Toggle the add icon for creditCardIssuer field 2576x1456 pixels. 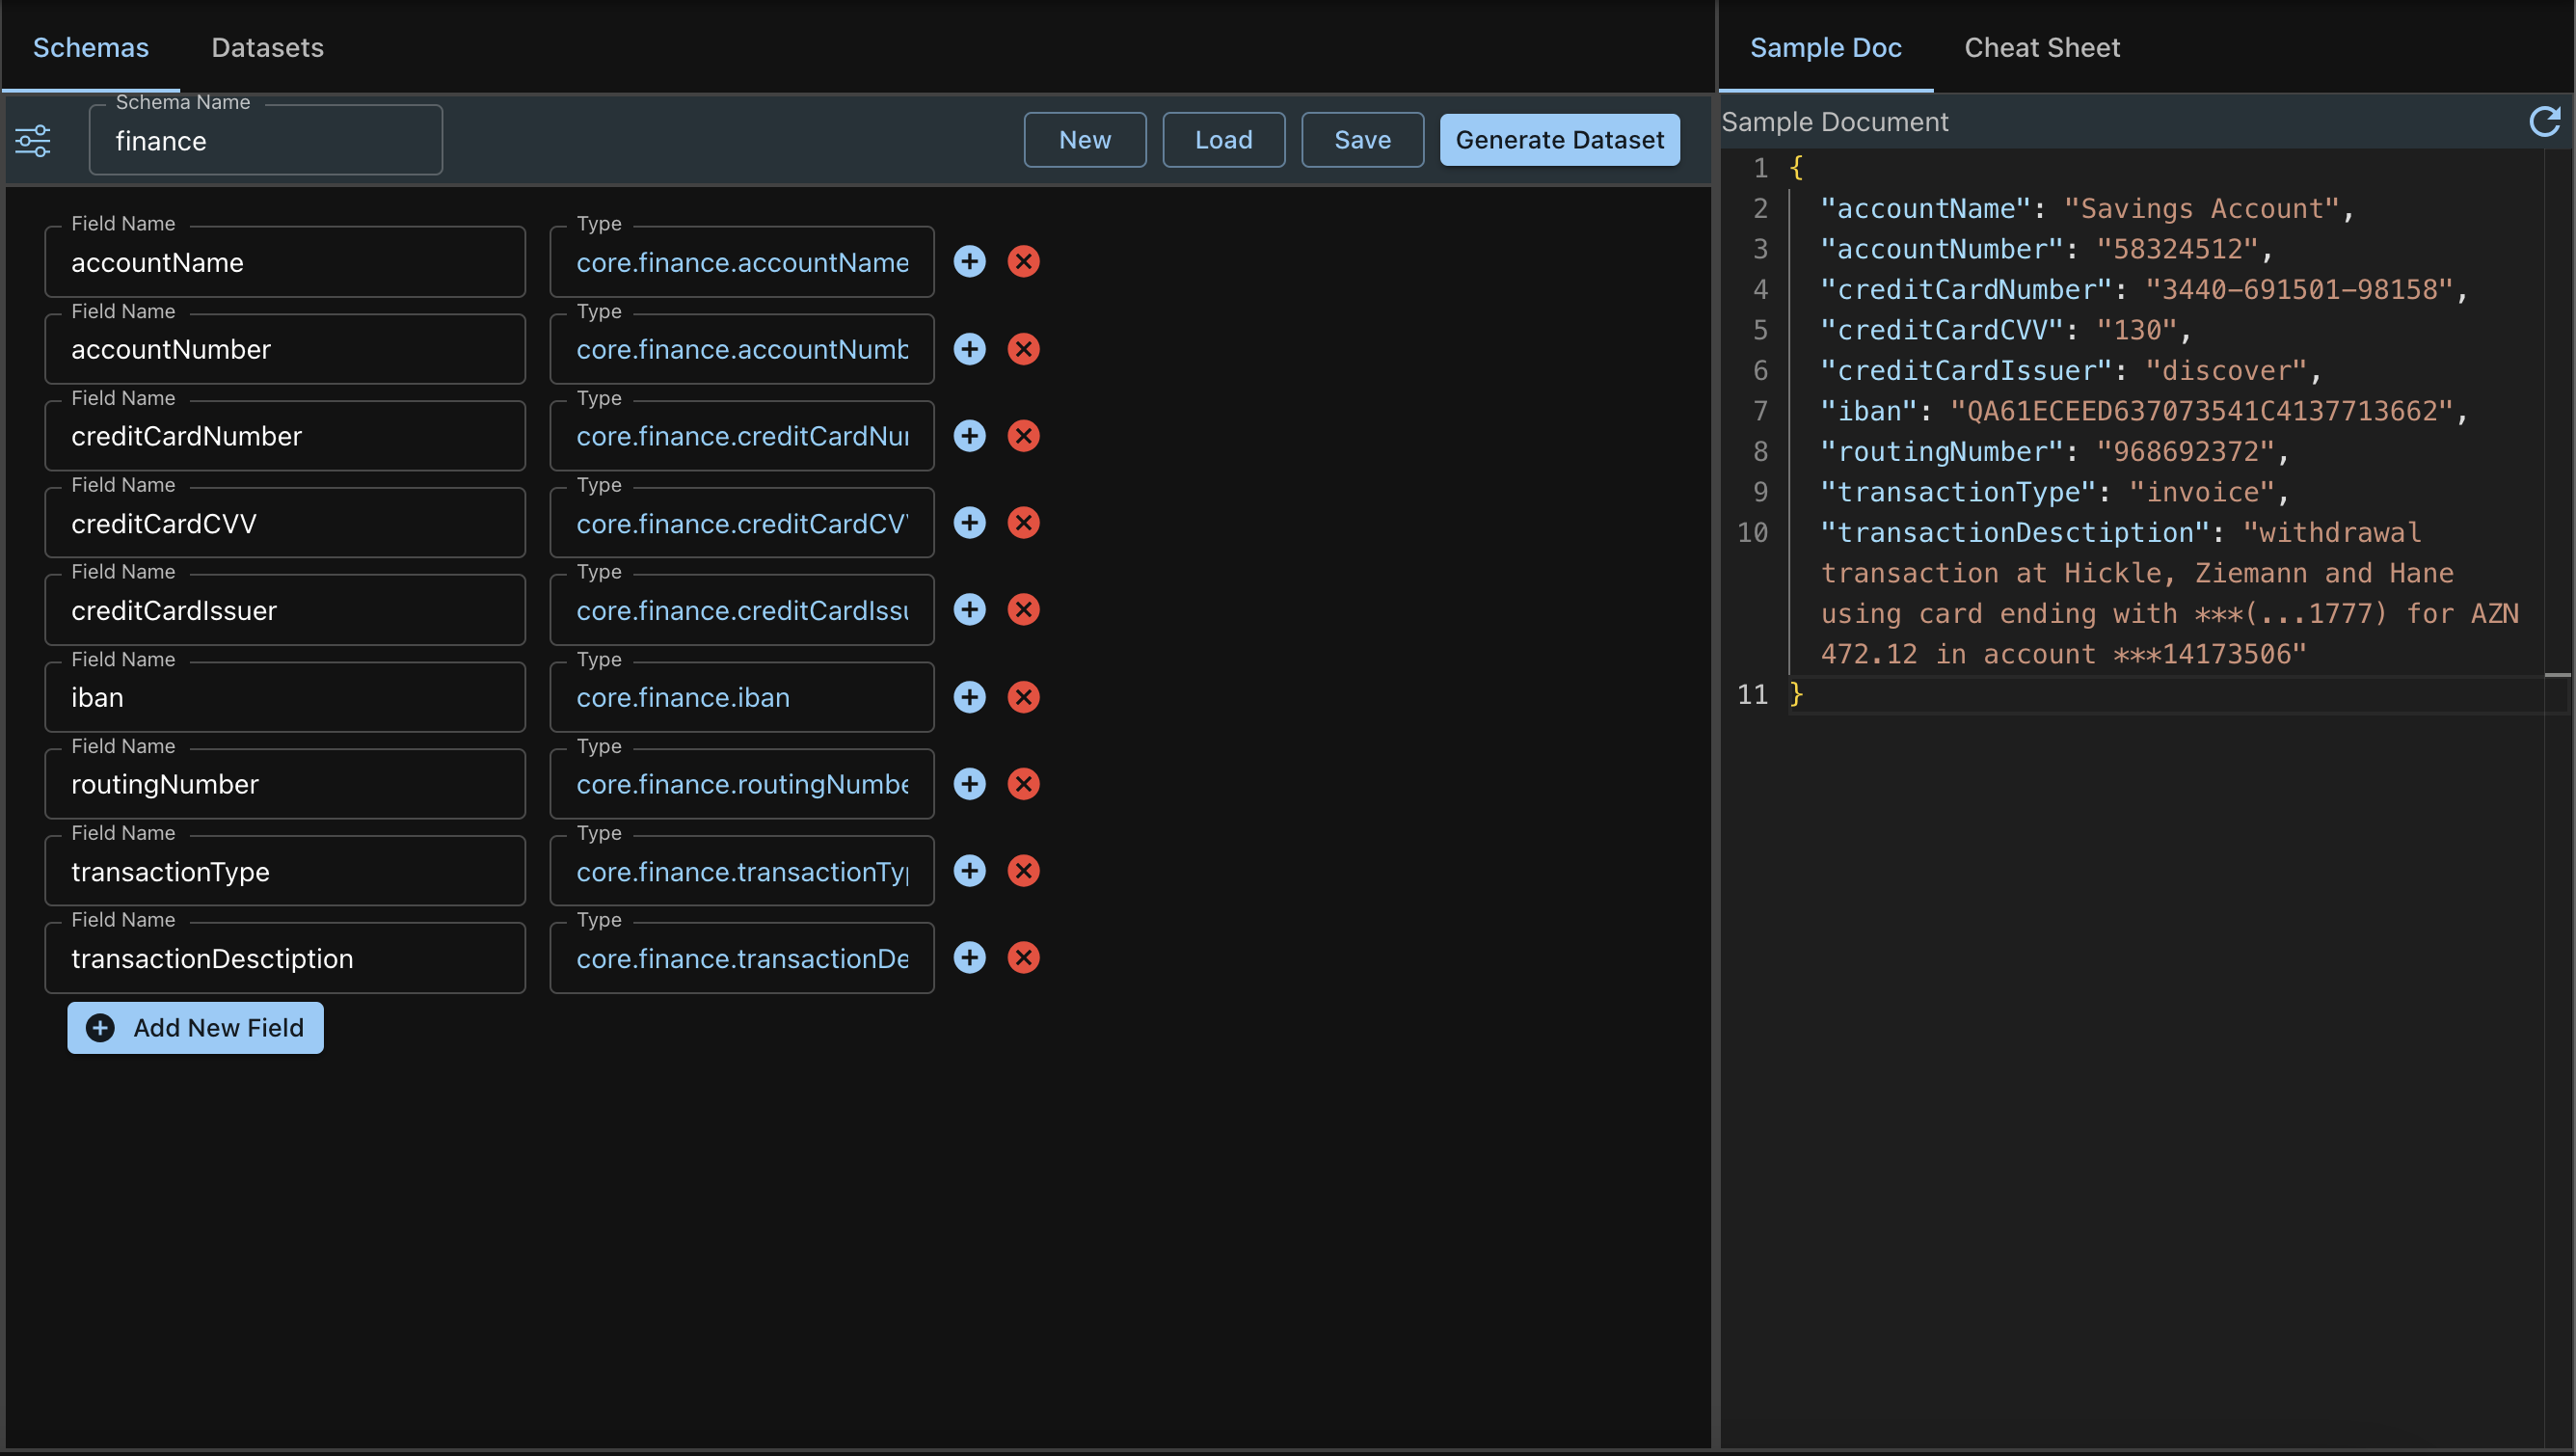coord(970,608)
